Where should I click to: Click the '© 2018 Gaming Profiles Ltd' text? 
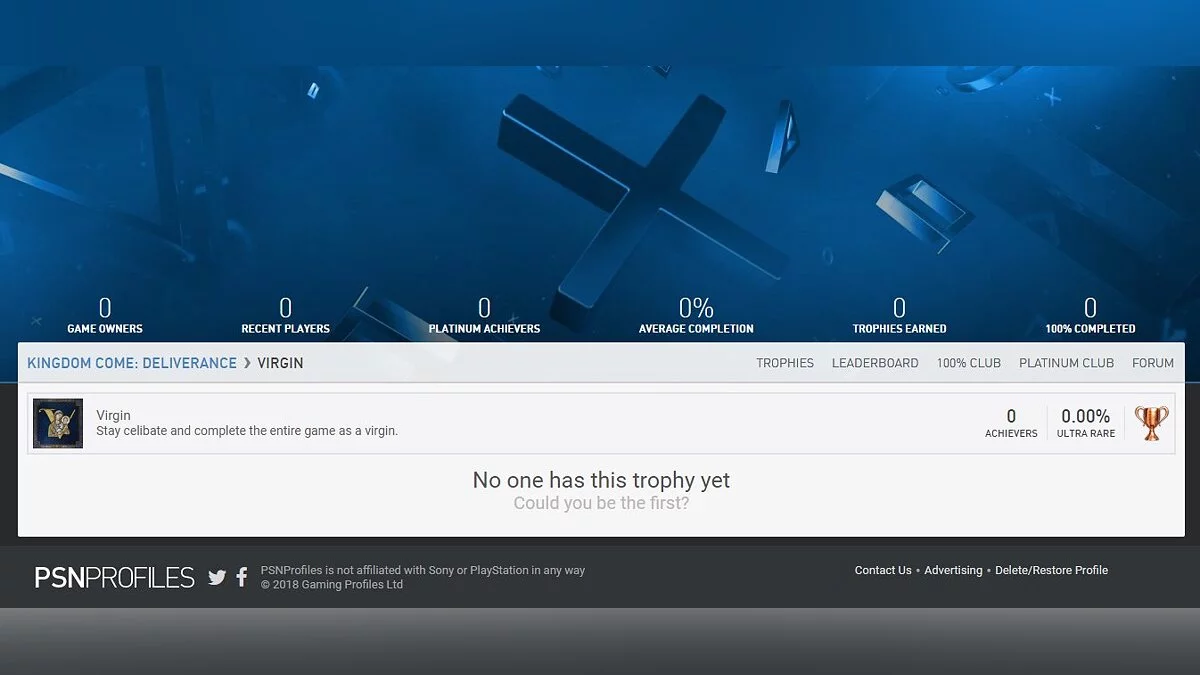[x=332, y=584]
